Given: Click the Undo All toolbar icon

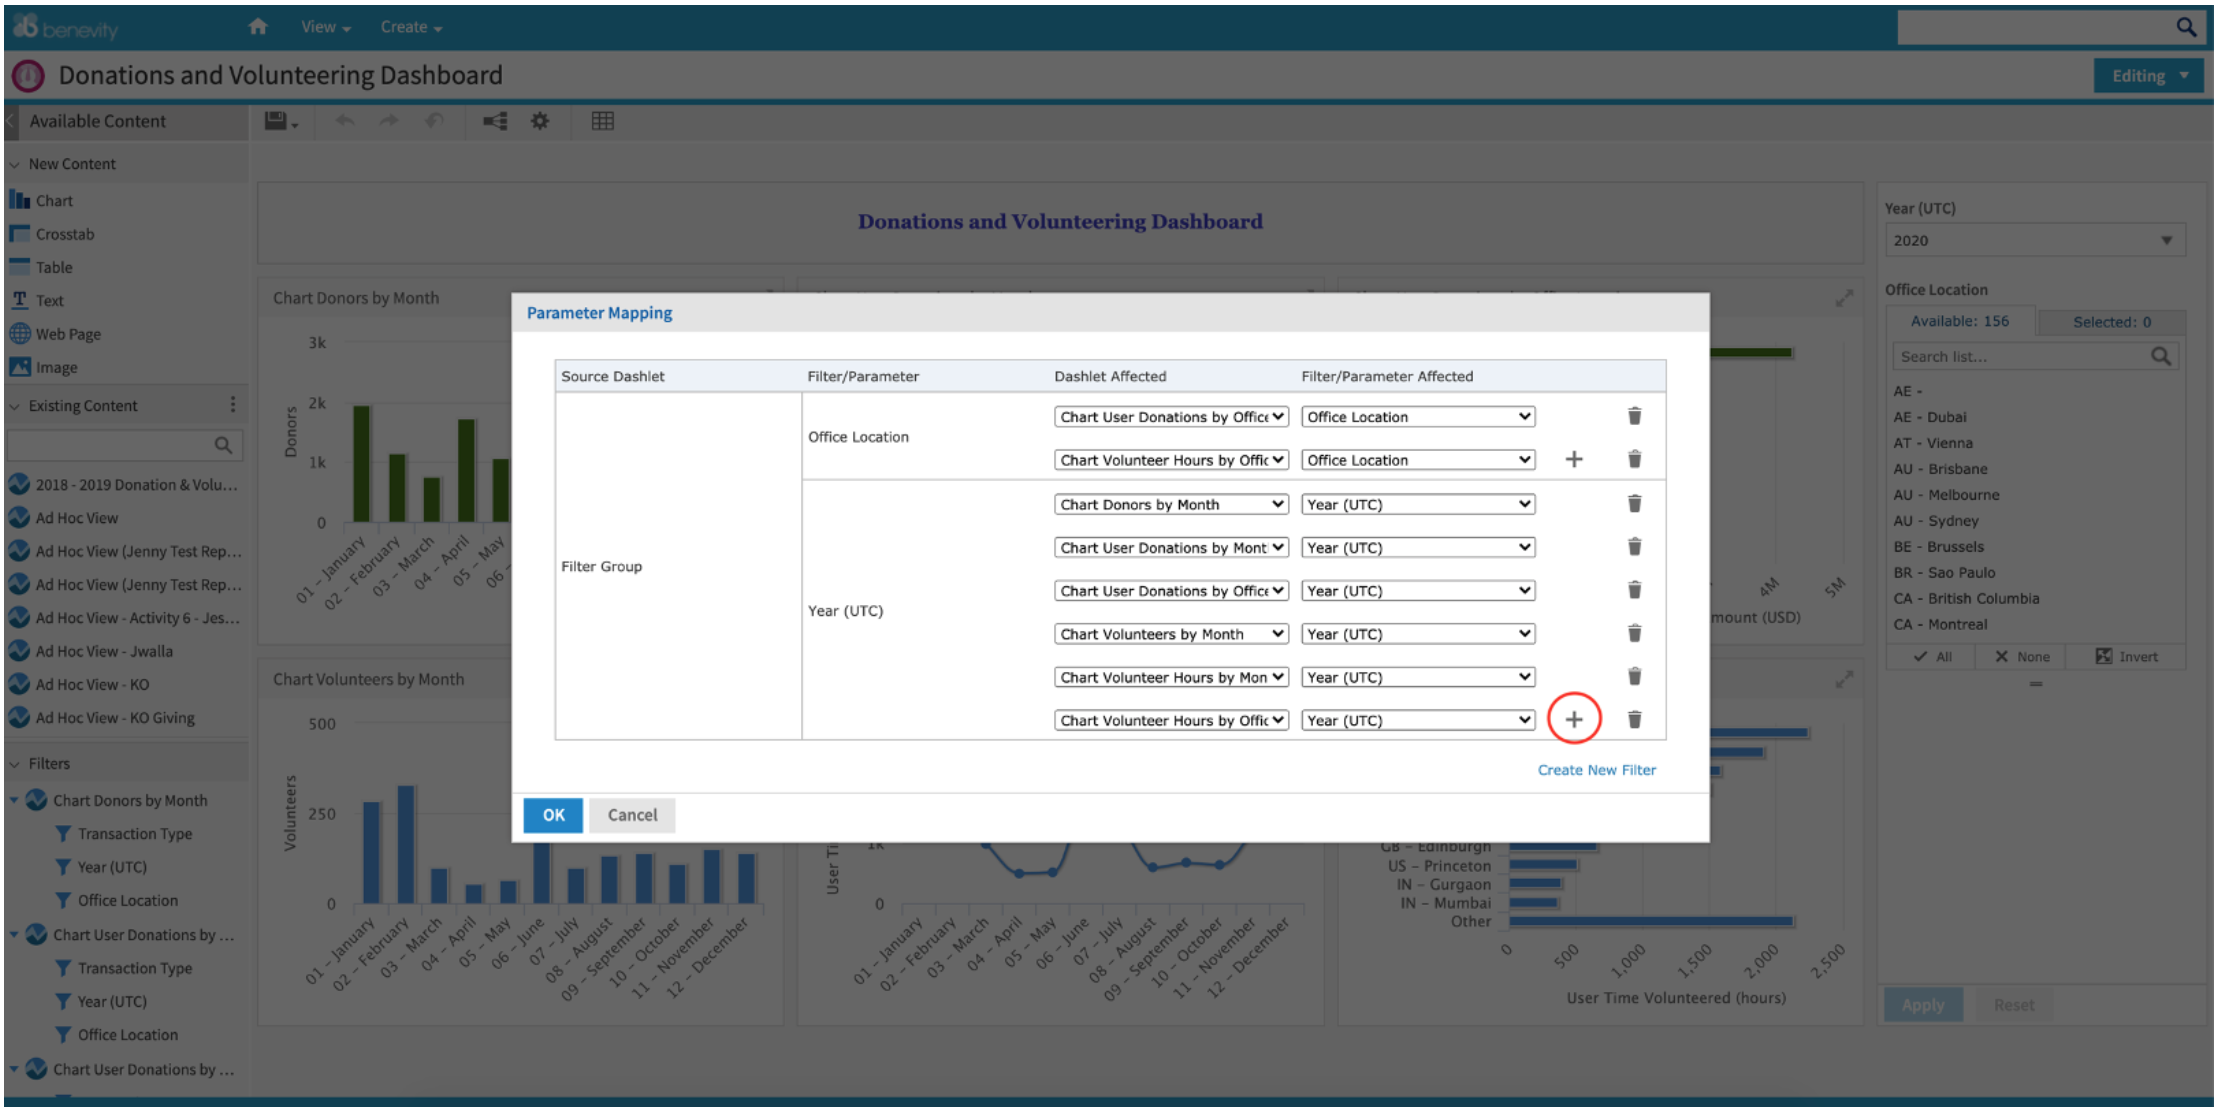Looking at the screenshot, I should (x=434, y=121).
